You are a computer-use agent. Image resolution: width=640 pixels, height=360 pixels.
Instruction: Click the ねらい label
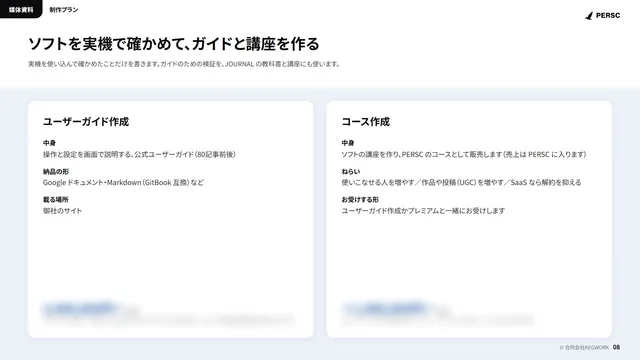351,171
